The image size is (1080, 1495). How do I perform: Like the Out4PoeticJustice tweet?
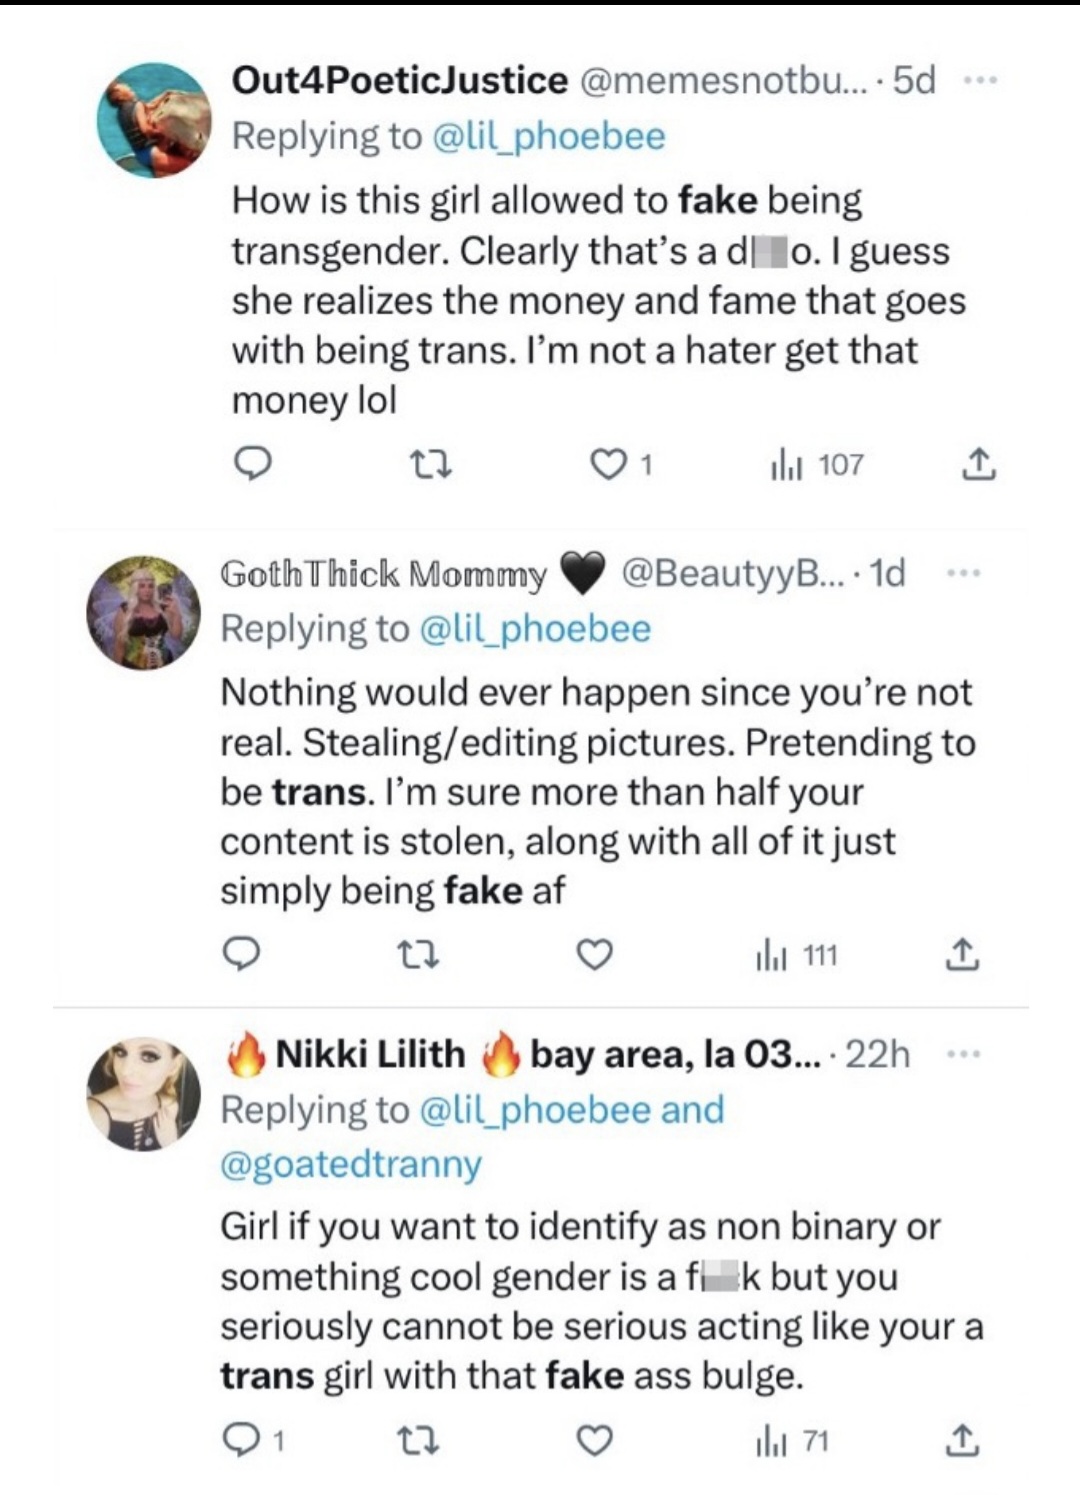click(x=609, y=465)
